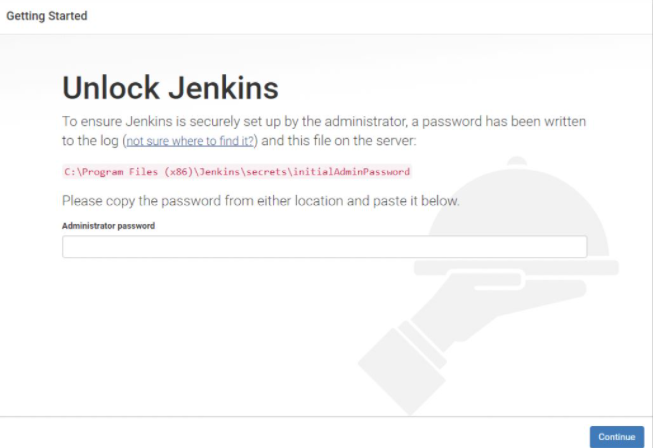Click the Unlock Jenkins heading
The height and width of the screenshot is (448, 653).
click(170, 88)
